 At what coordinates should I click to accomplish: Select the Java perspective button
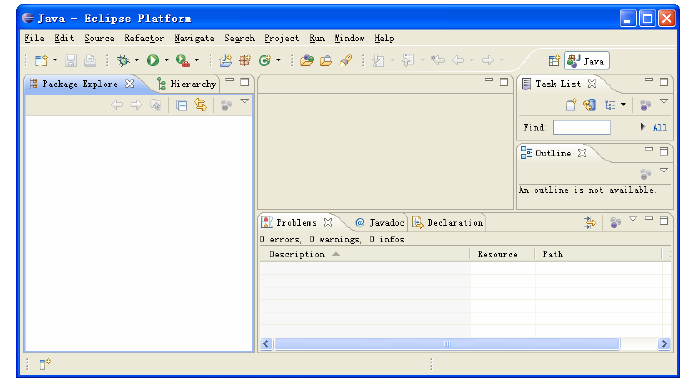tap(586, 61)
